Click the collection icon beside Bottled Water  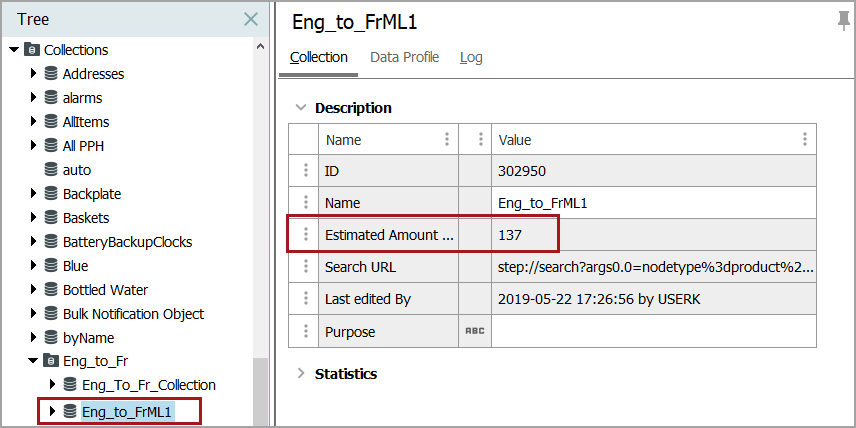coord(50,290)
